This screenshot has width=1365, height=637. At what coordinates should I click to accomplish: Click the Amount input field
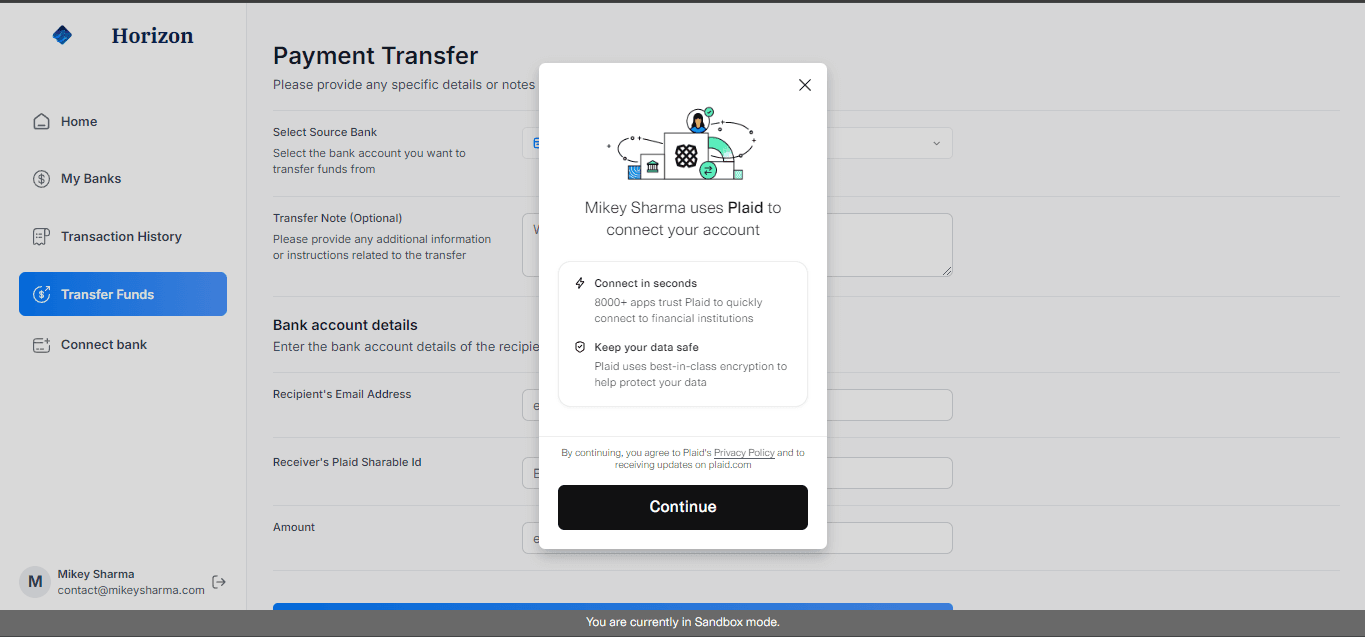click(737, 538)
